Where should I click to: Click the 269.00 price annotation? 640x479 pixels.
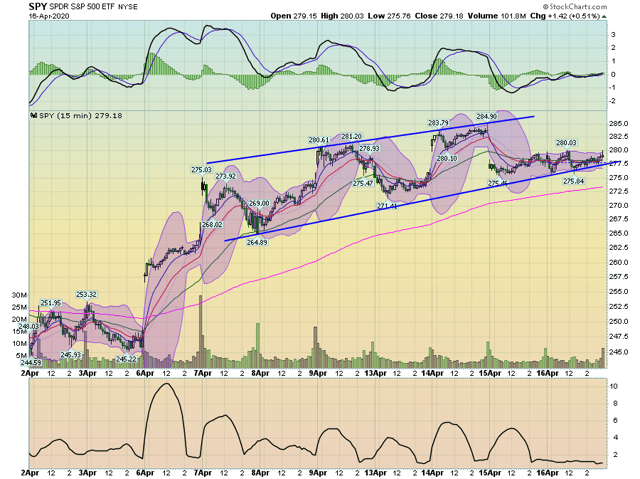pos(259,203)
